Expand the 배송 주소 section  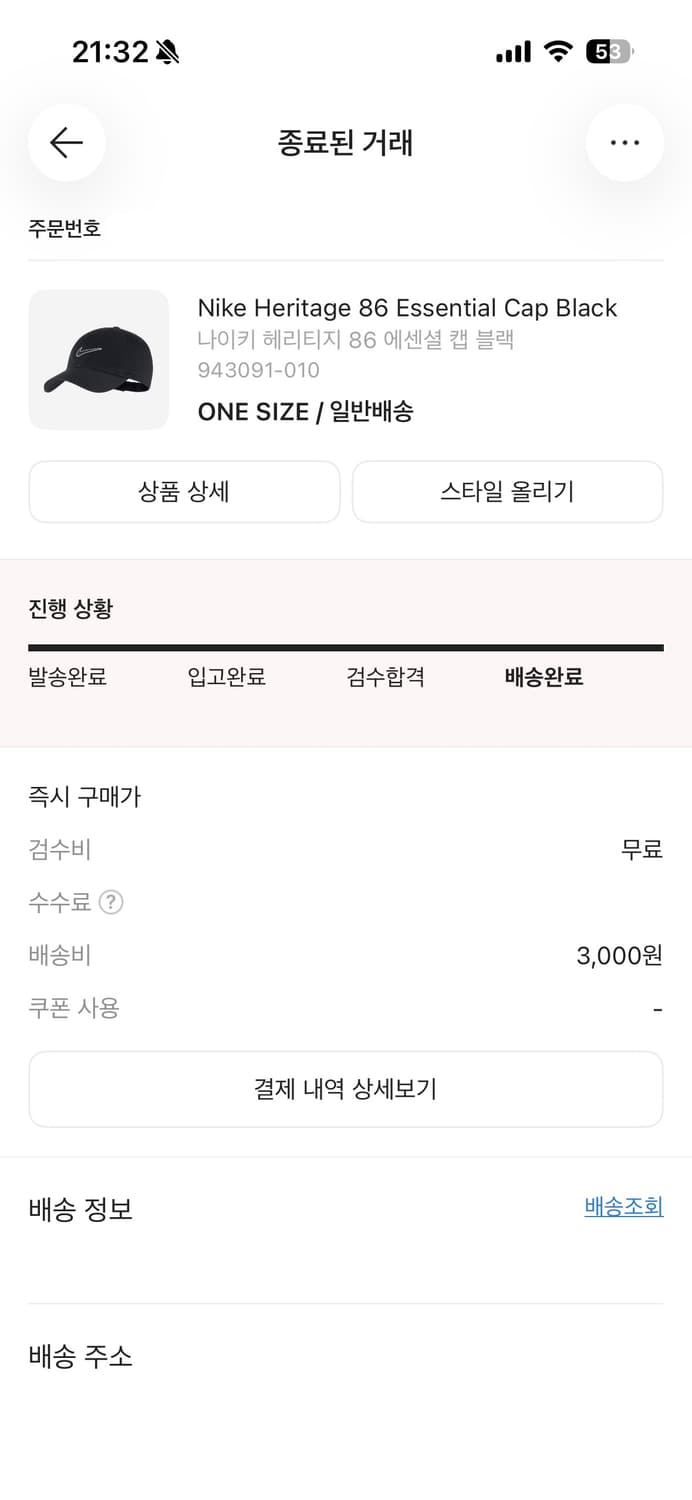click(80, 1357)
